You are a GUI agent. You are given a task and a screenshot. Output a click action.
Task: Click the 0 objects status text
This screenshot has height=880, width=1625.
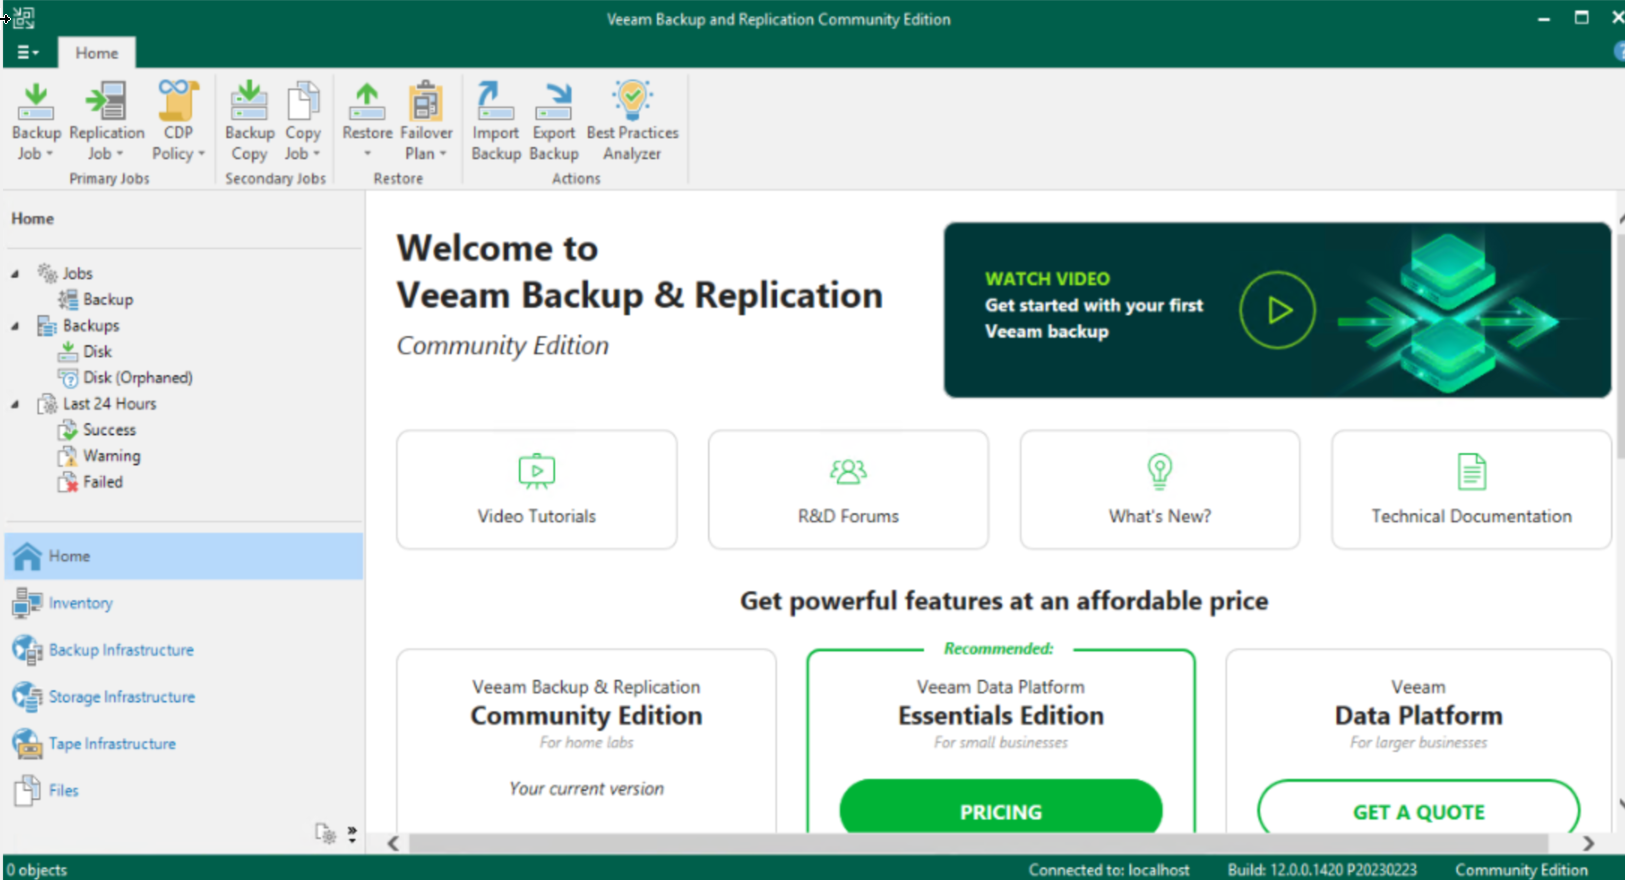(37, 870)
